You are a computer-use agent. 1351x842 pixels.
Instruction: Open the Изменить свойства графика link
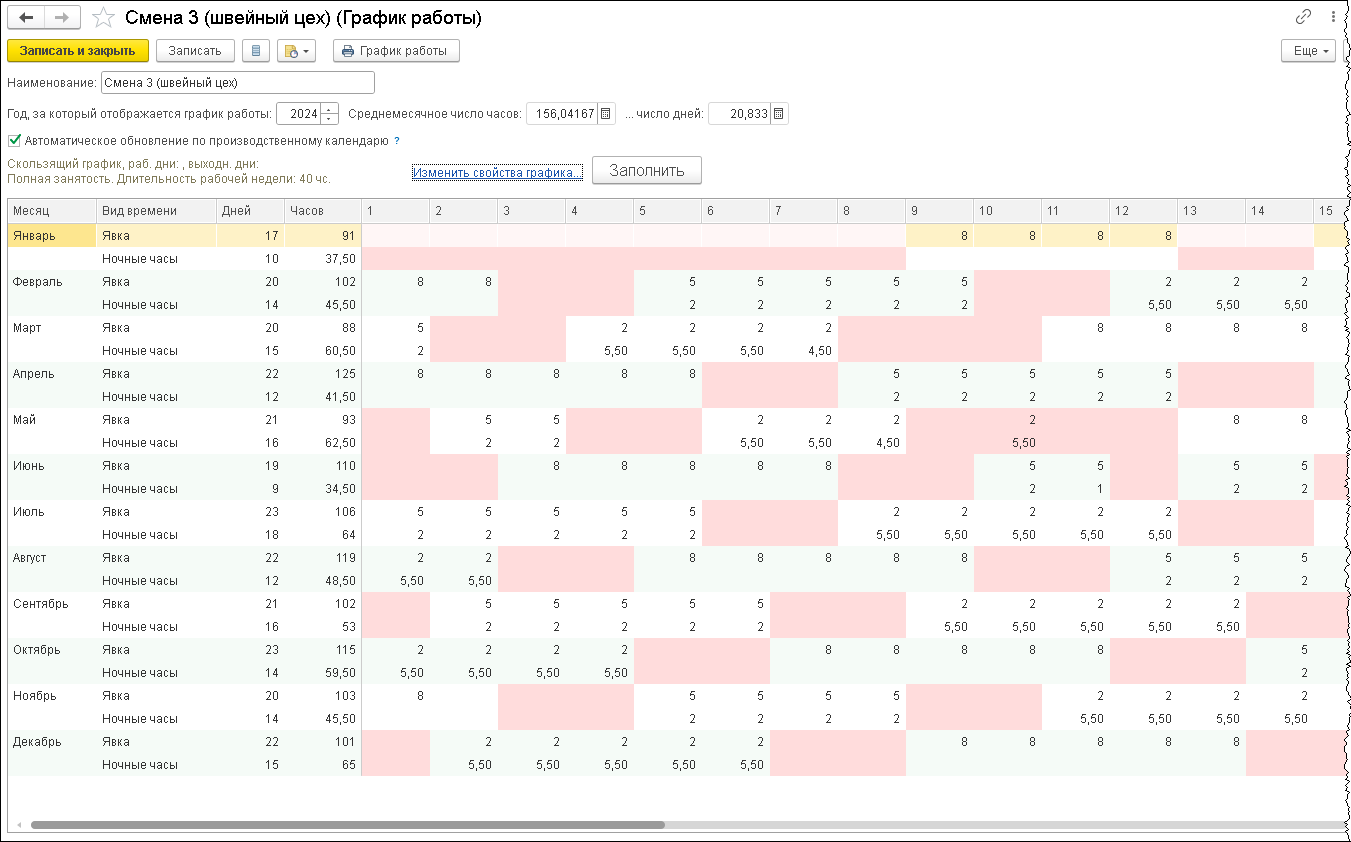497,173
